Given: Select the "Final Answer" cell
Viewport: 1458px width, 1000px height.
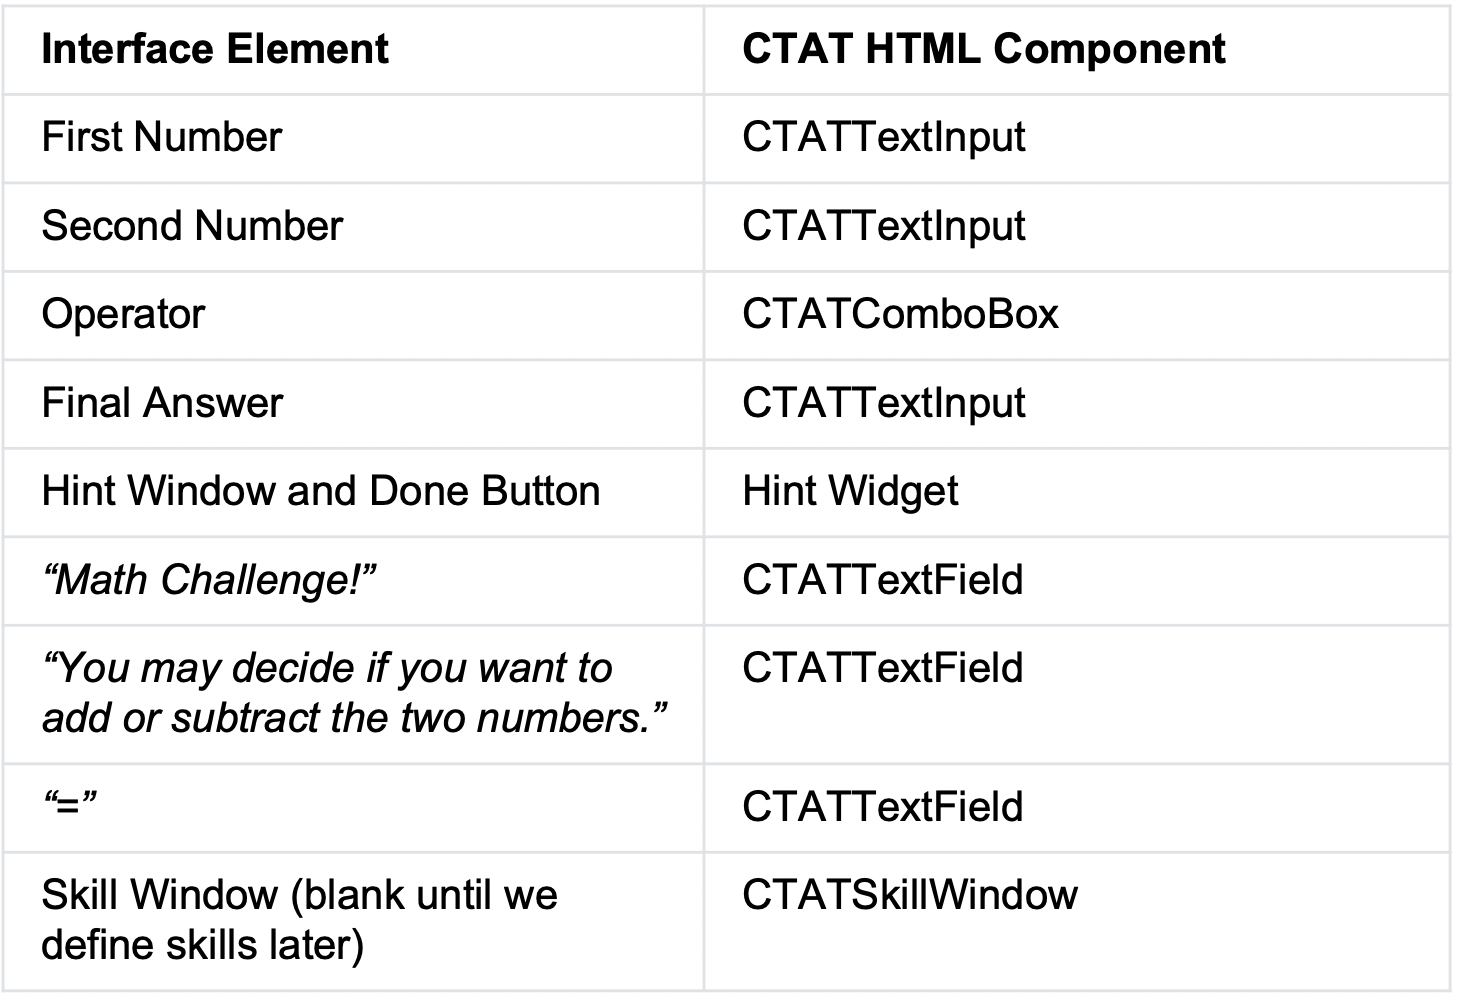Looking at the screenshot, I should tap(162, 403).
